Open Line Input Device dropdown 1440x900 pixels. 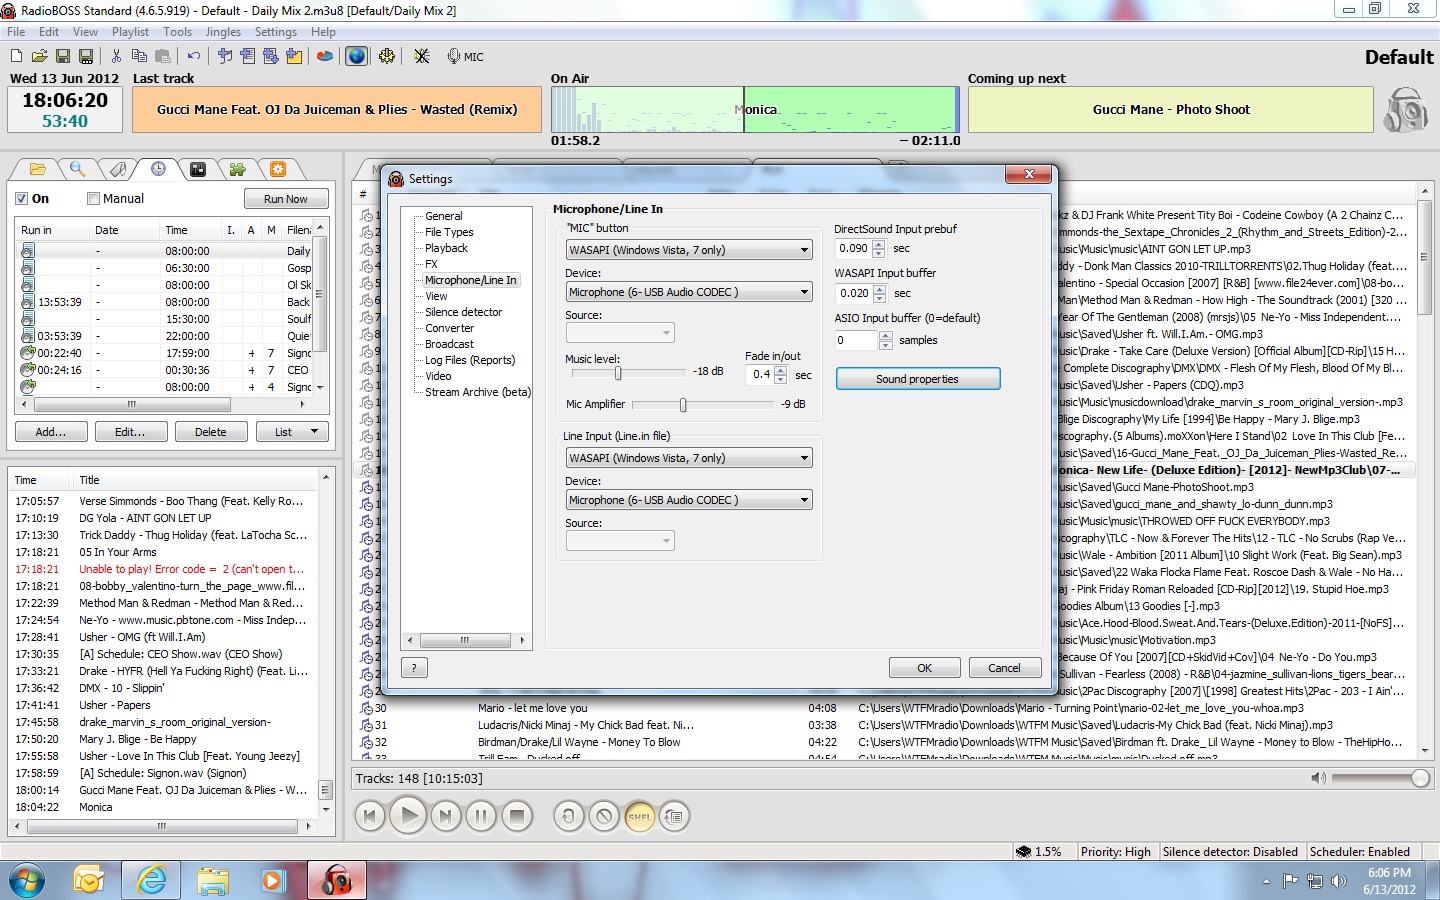689,500
